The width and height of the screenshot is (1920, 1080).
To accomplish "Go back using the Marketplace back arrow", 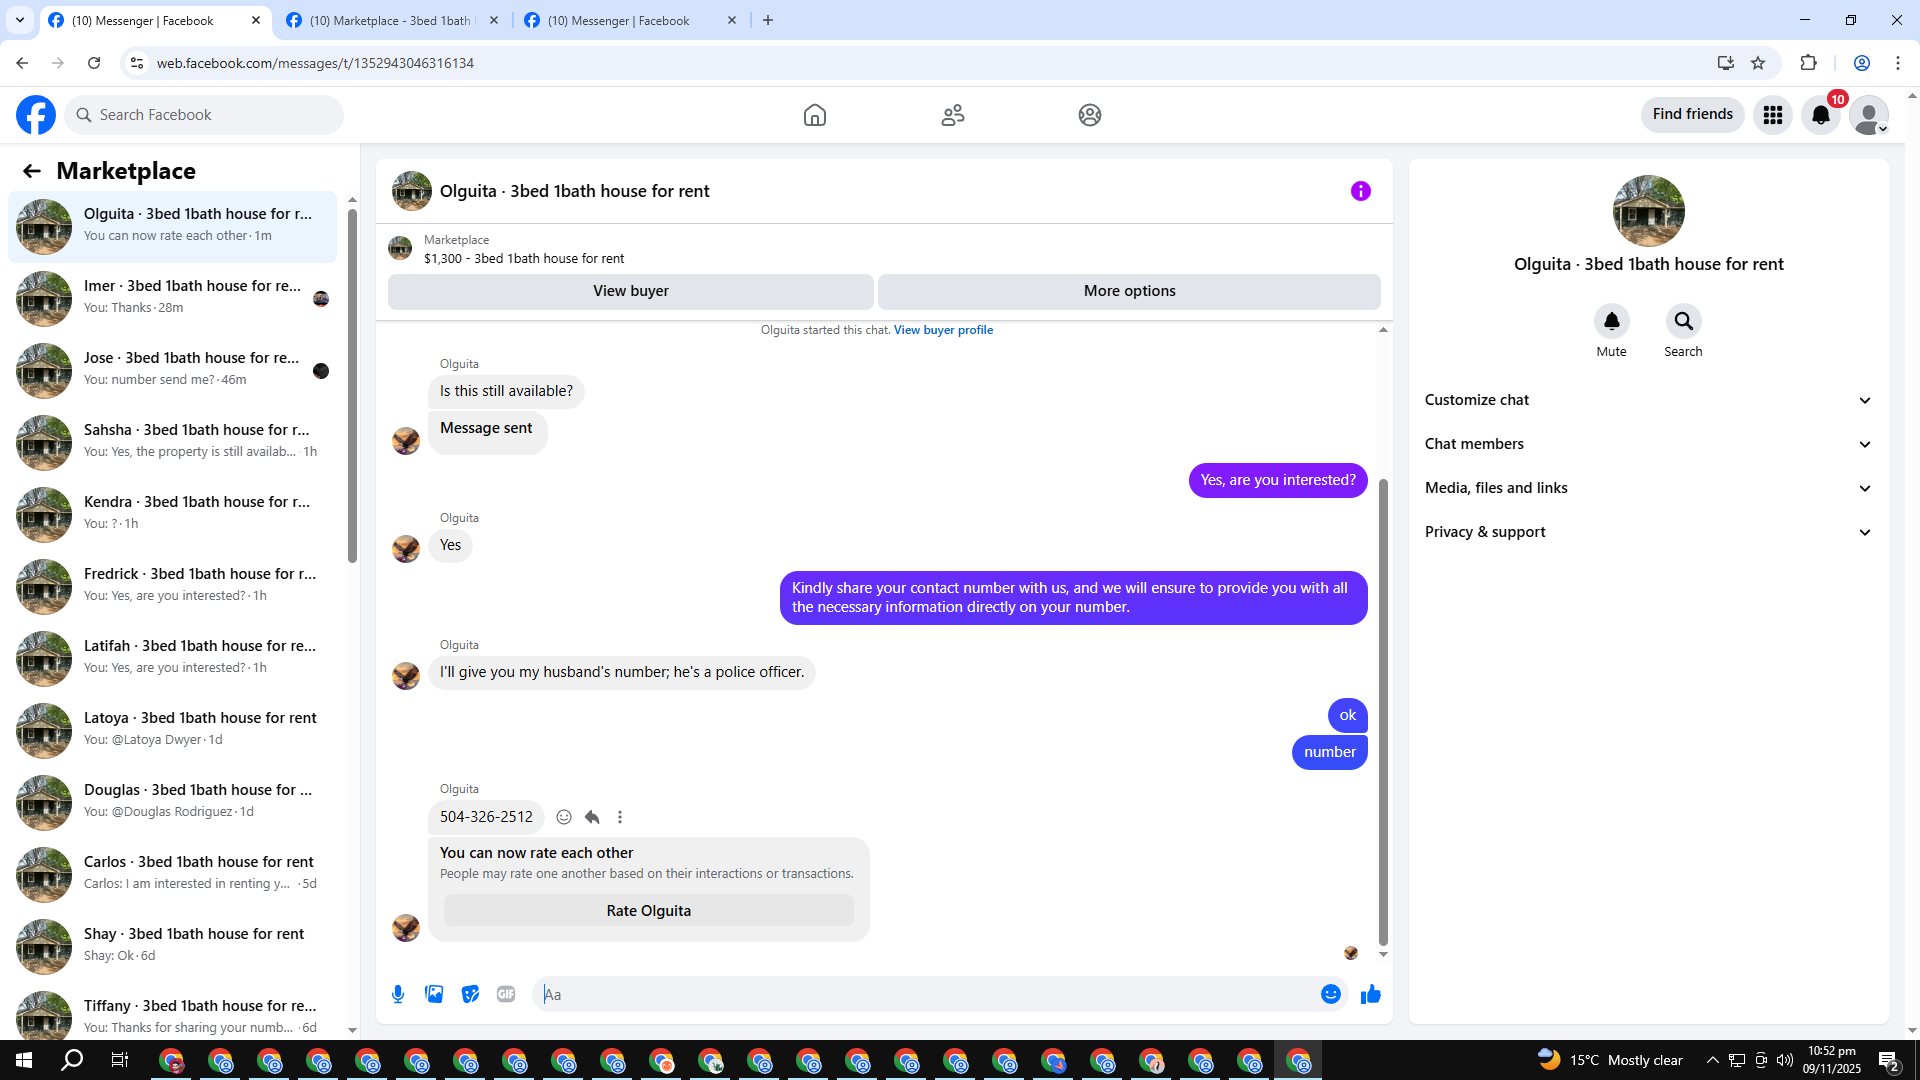I will pos(32,171).
